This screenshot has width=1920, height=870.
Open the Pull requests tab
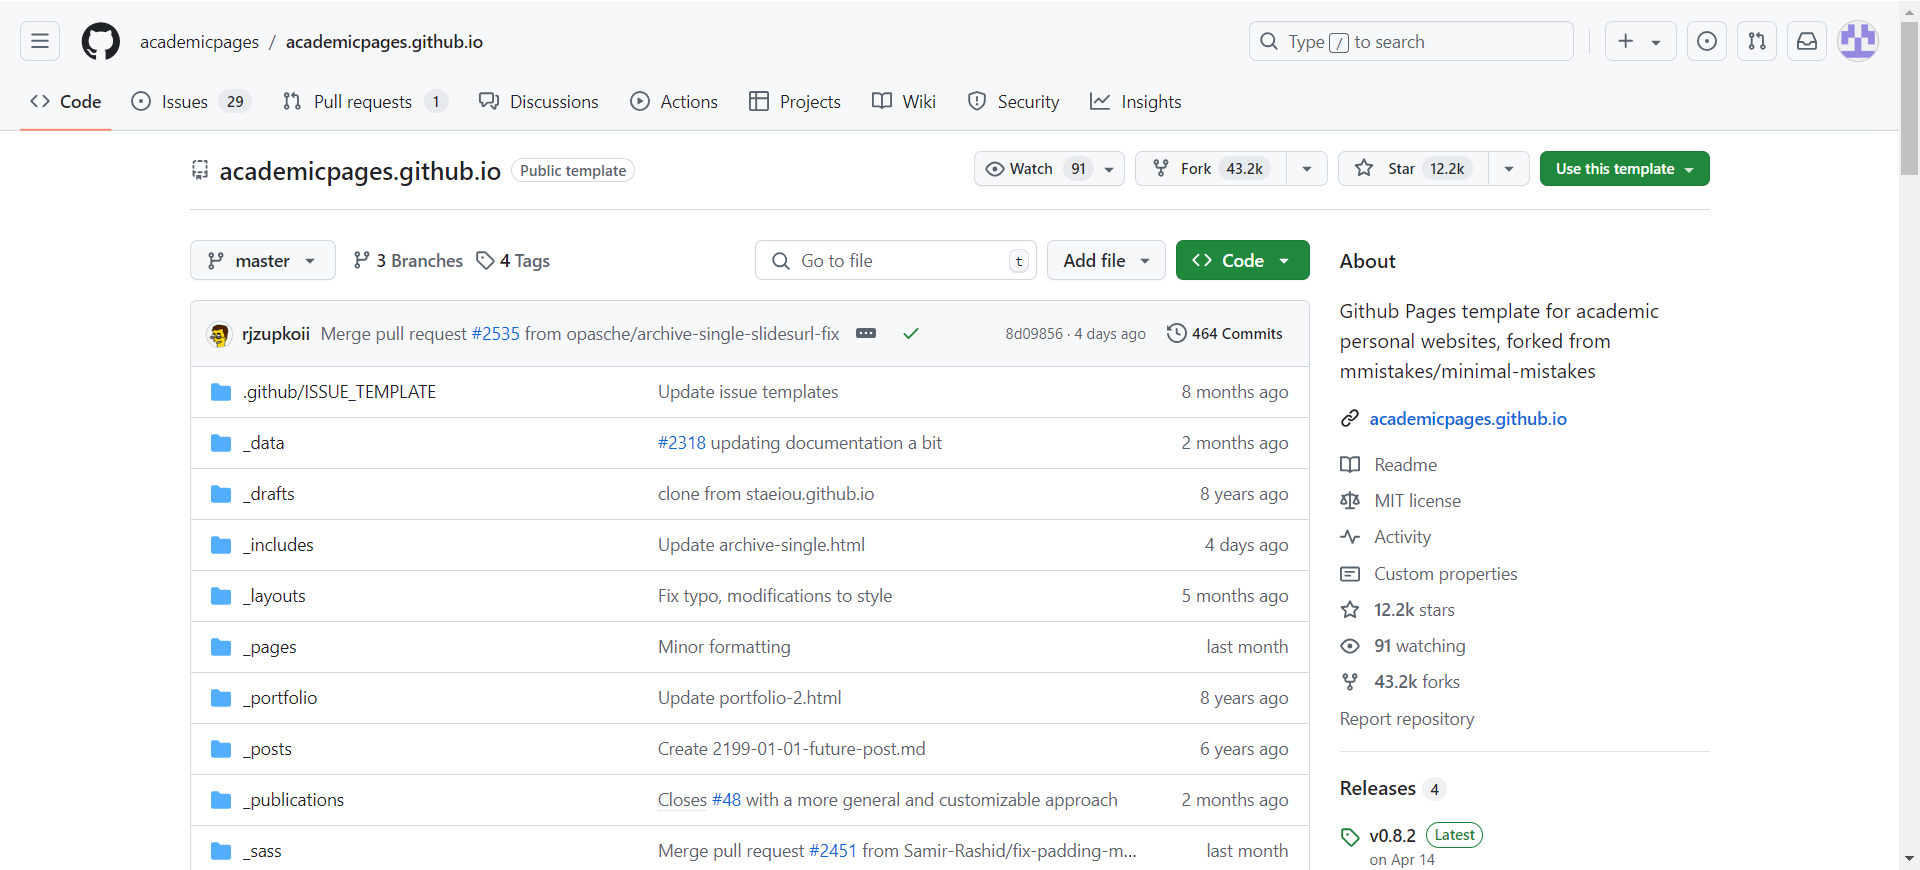pos(365,101)
